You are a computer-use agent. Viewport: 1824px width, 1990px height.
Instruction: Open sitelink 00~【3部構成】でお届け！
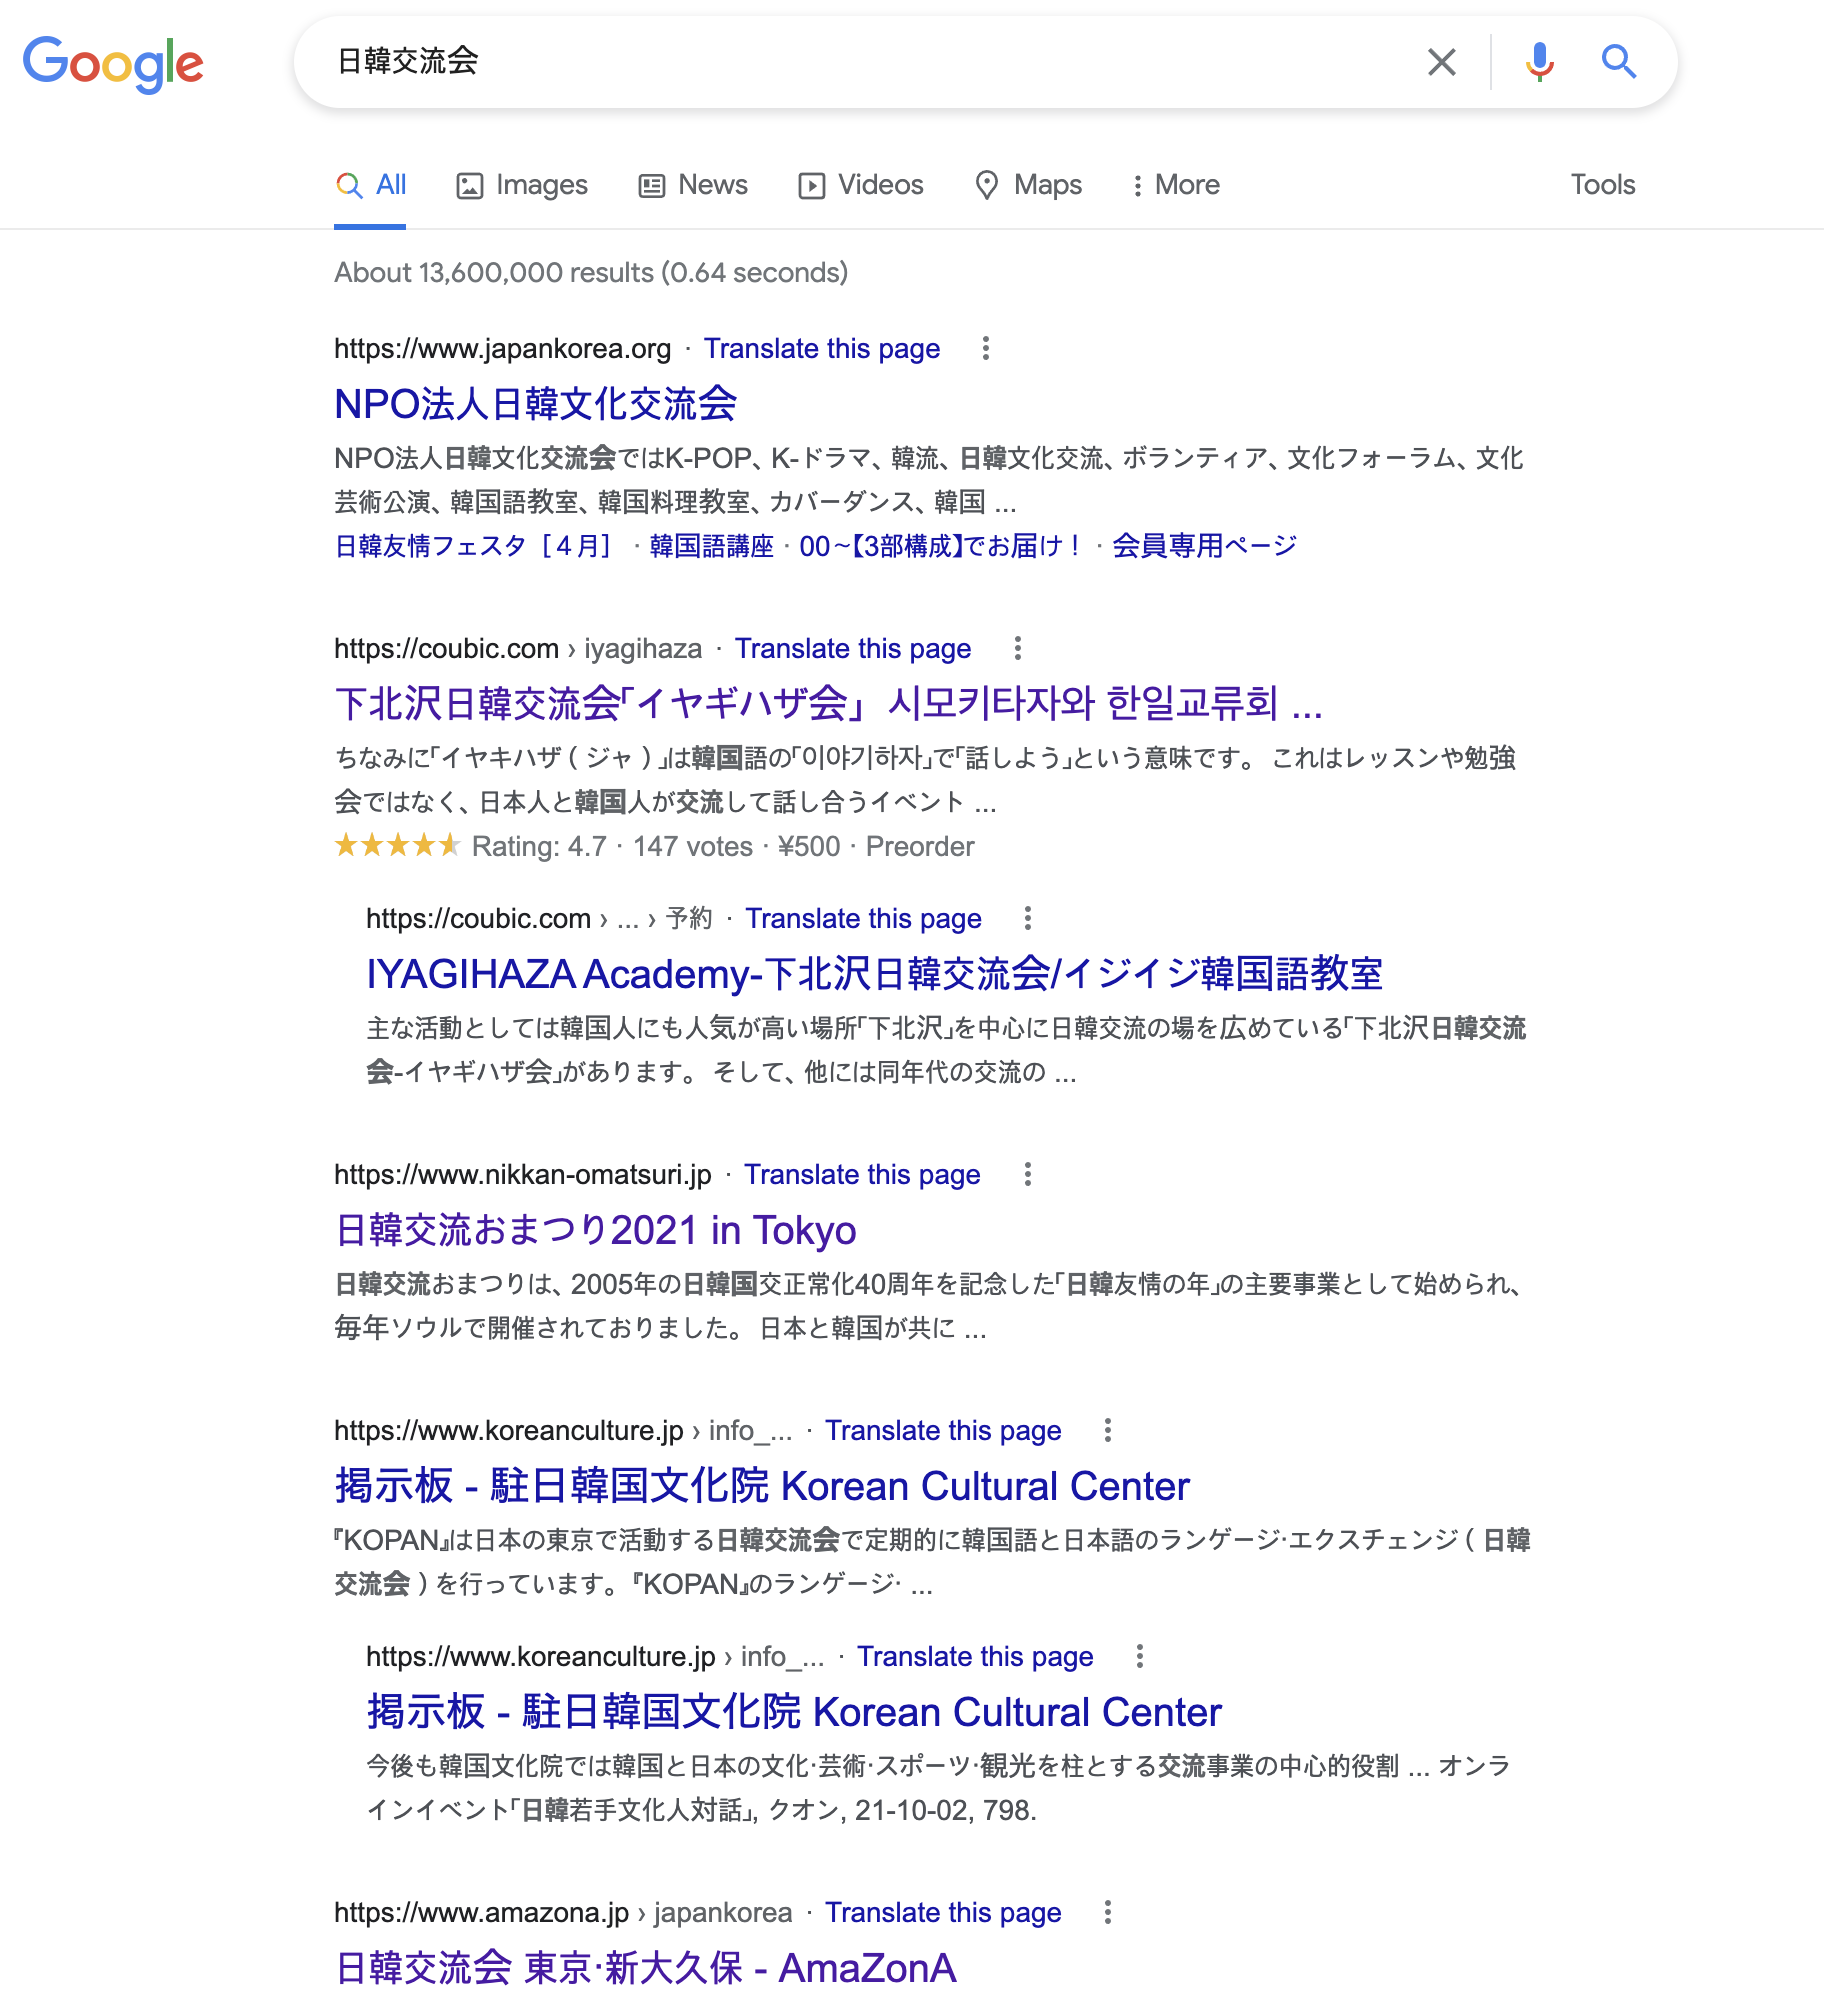[x=942, y=546]
